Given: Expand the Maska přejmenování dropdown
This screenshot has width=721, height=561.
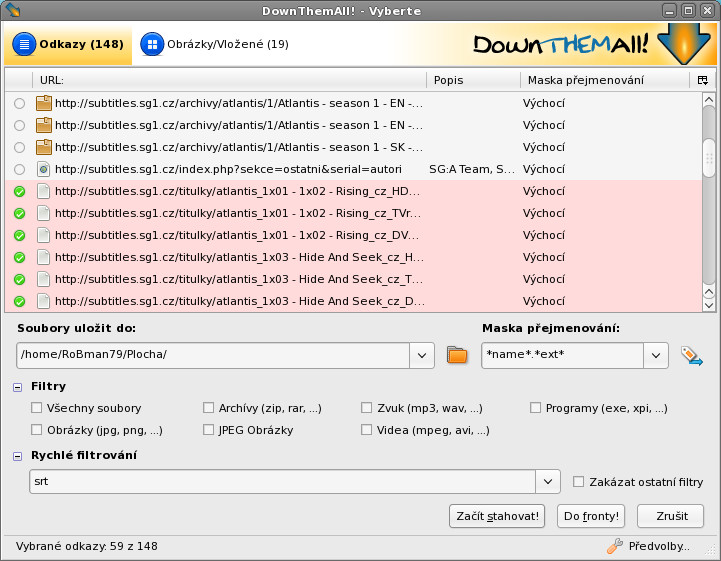Looking at the screenshot, I should tap(656, 355).
